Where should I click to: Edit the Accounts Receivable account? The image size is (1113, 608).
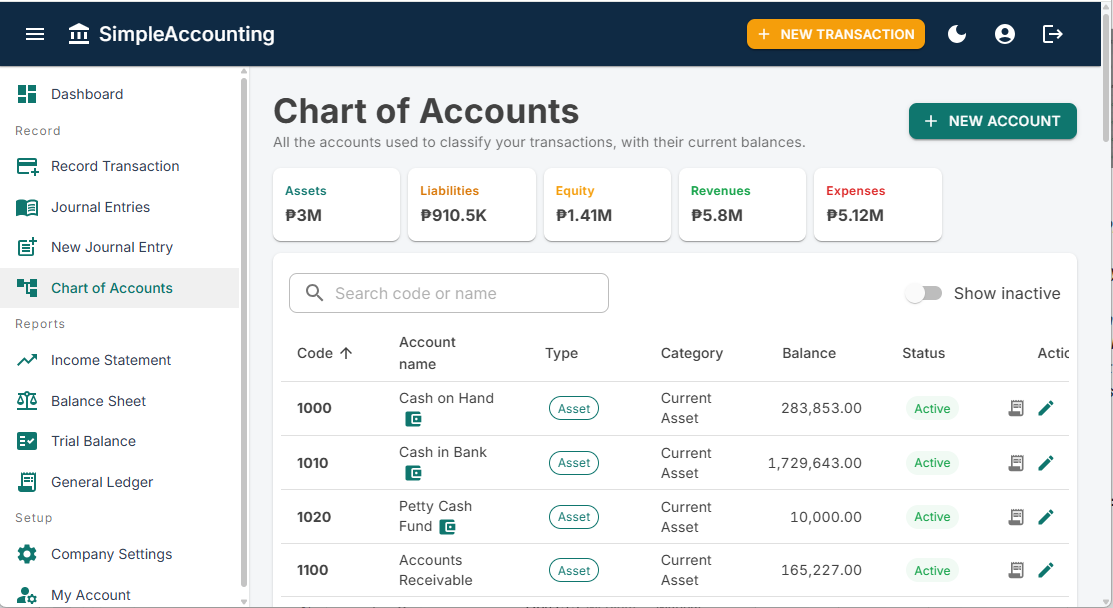coord(1046,570)
